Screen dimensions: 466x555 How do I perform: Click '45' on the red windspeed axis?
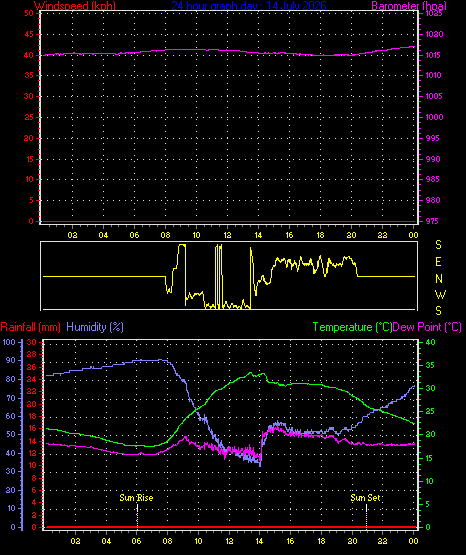pos(29,34)
